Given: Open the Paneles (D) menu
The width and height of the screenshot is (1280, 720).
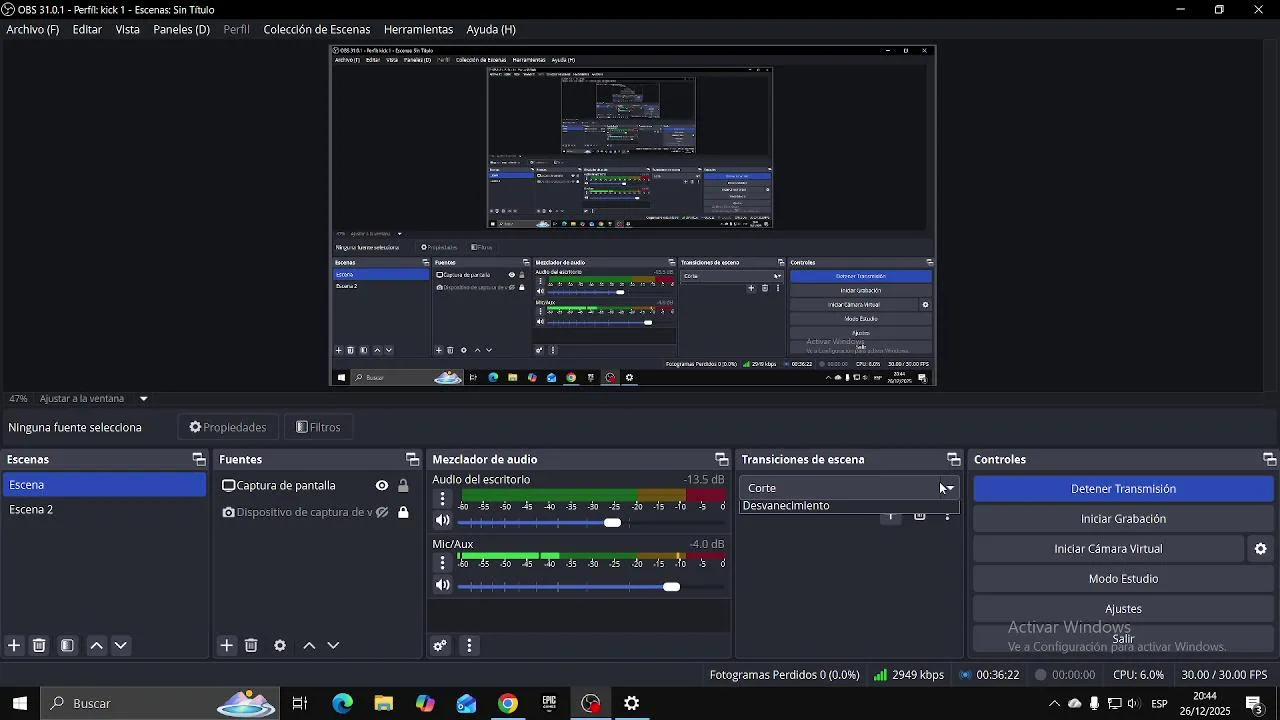Looking at the screenshot, I should [181, 30].
